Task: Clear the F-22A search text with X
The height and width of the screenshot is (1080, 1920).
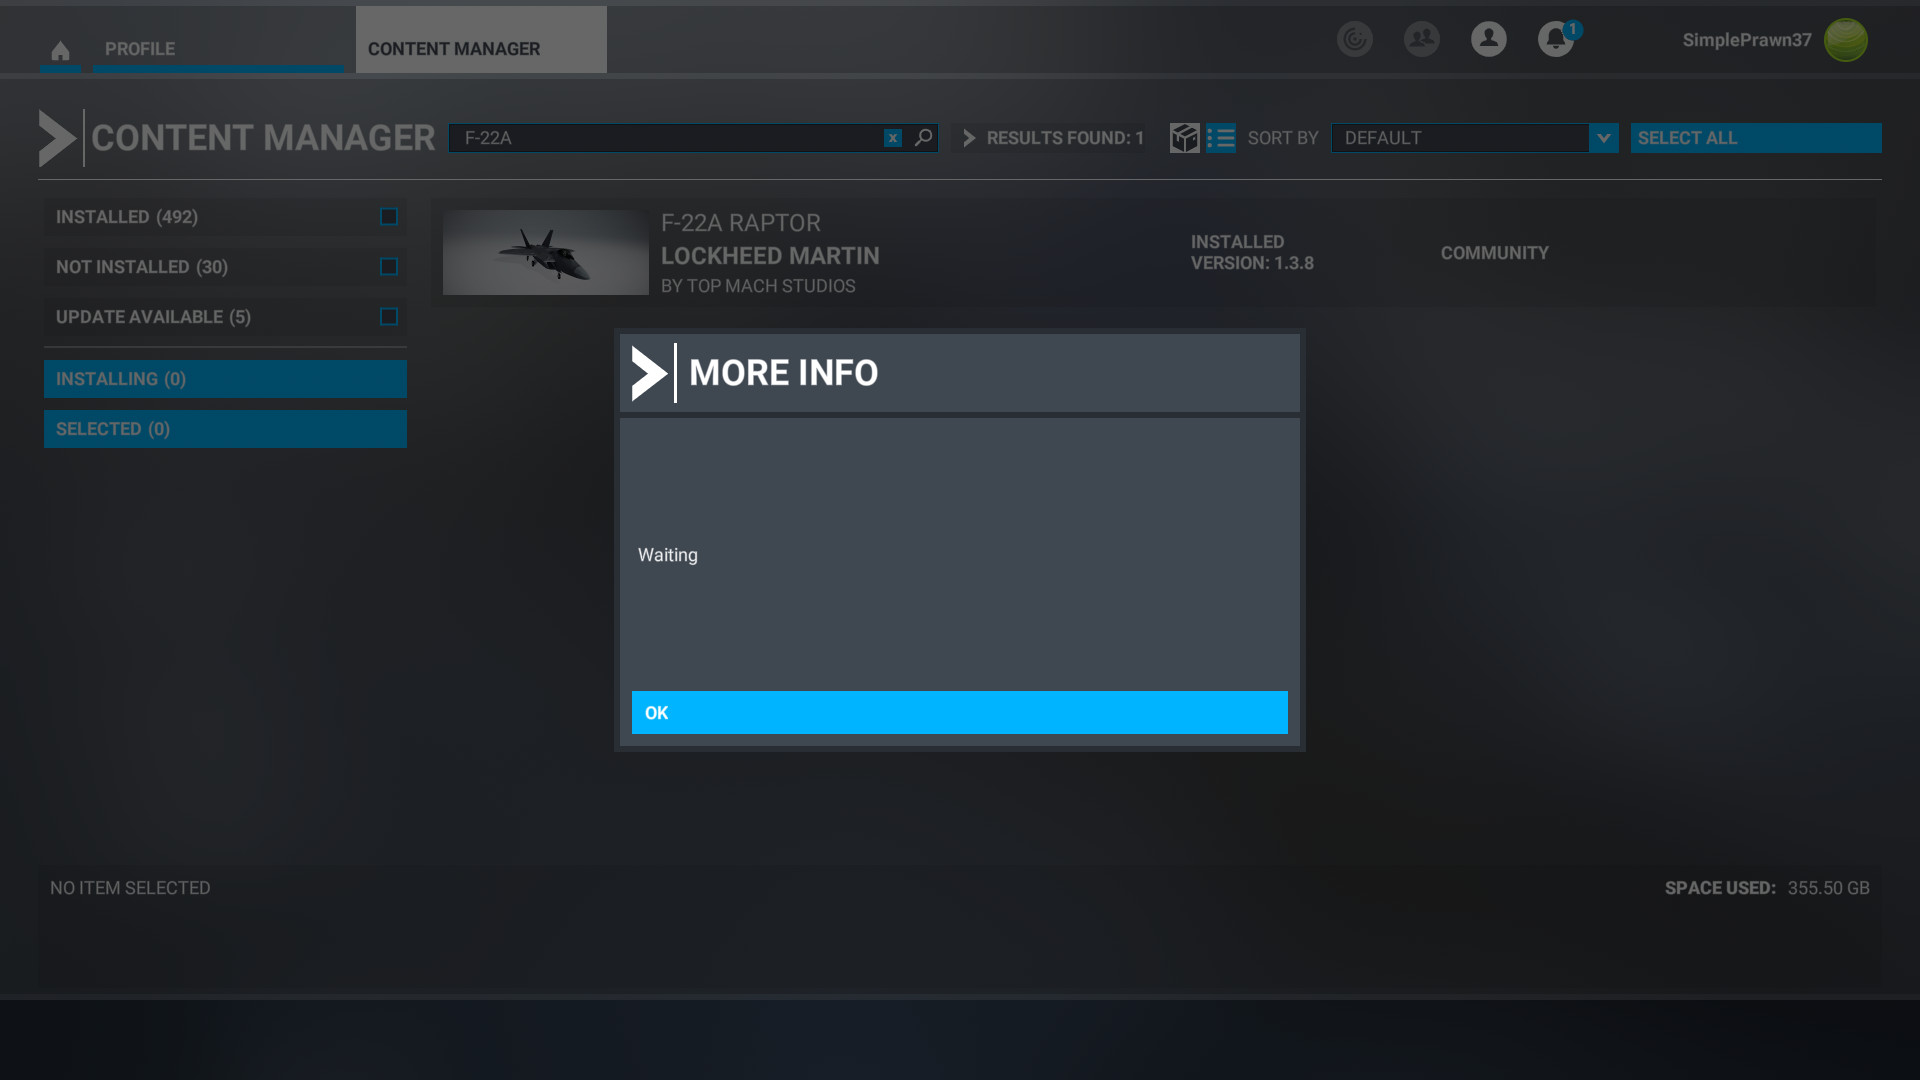Action: pos(892,138)
